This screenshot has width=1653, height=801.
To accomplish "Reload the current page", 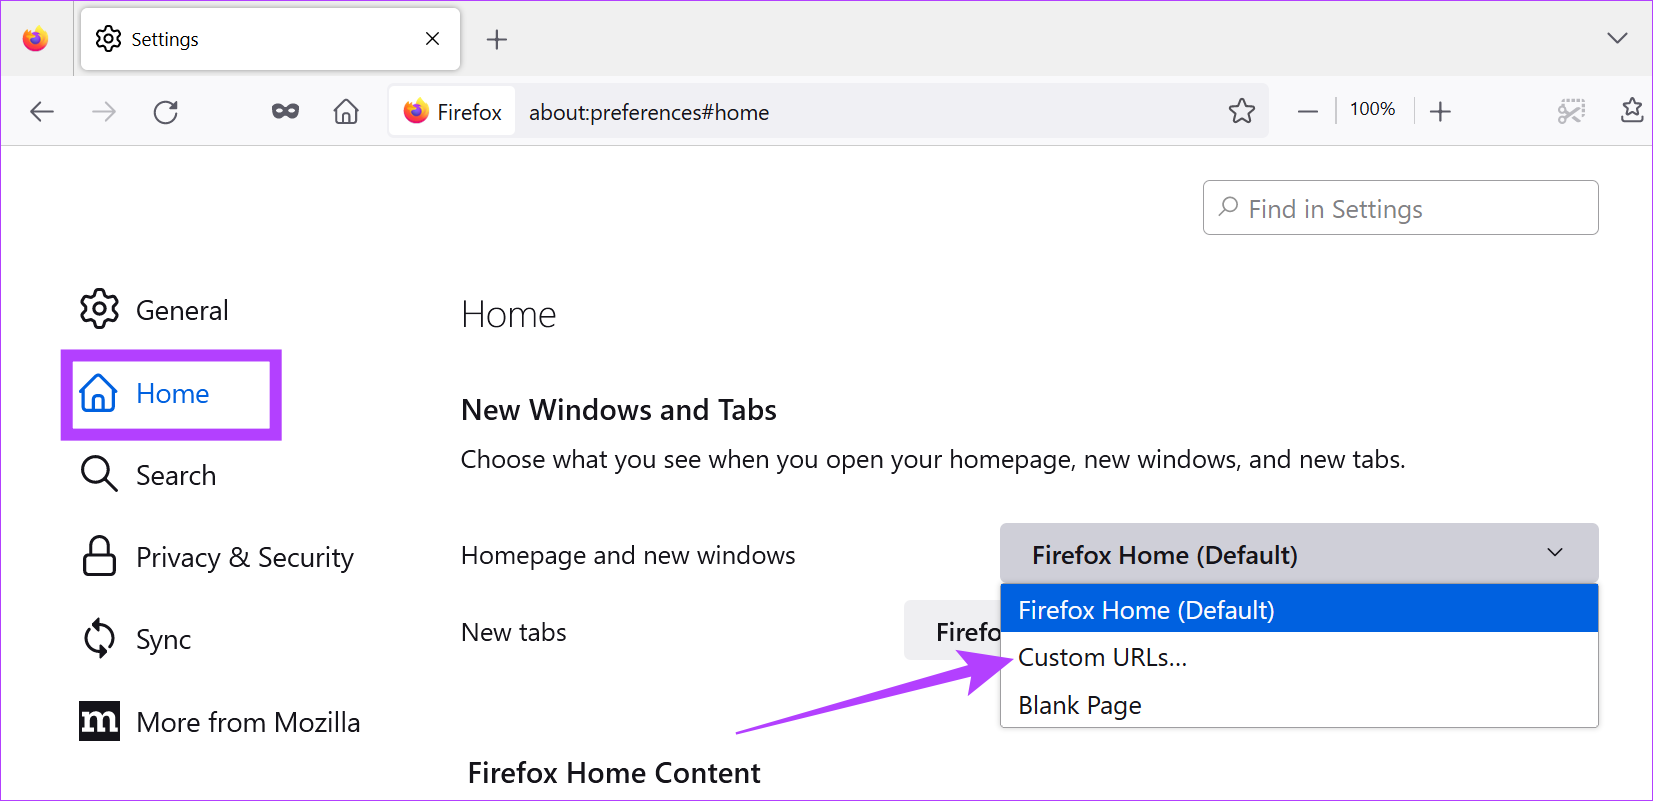I will point(166,112).
